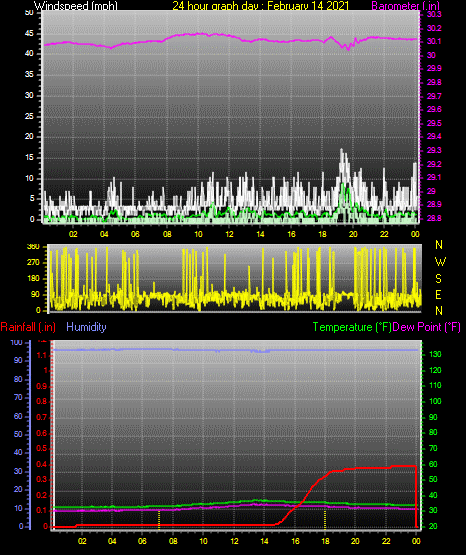466x555 pixels.
Task: Click barometer axis value 29.5
Action: click(434, 123)
